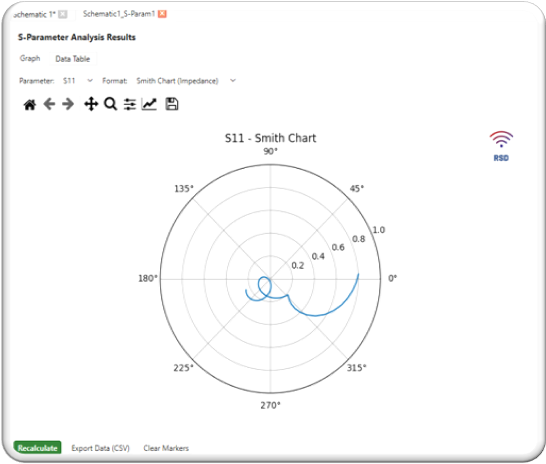Screen dimensions: 546x464
Task: Click the 0.2 radial label
Action: coord(297,266)
